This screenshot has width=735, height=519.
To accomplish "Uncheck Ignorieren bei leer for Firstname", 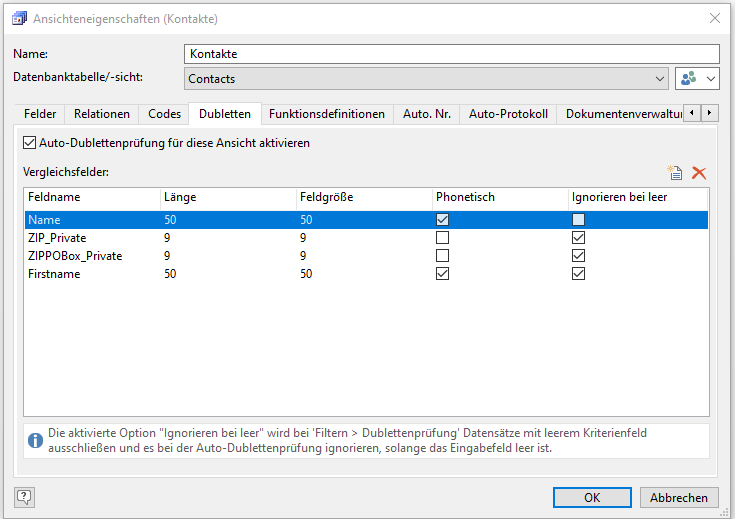I will (x=577, y=273).
